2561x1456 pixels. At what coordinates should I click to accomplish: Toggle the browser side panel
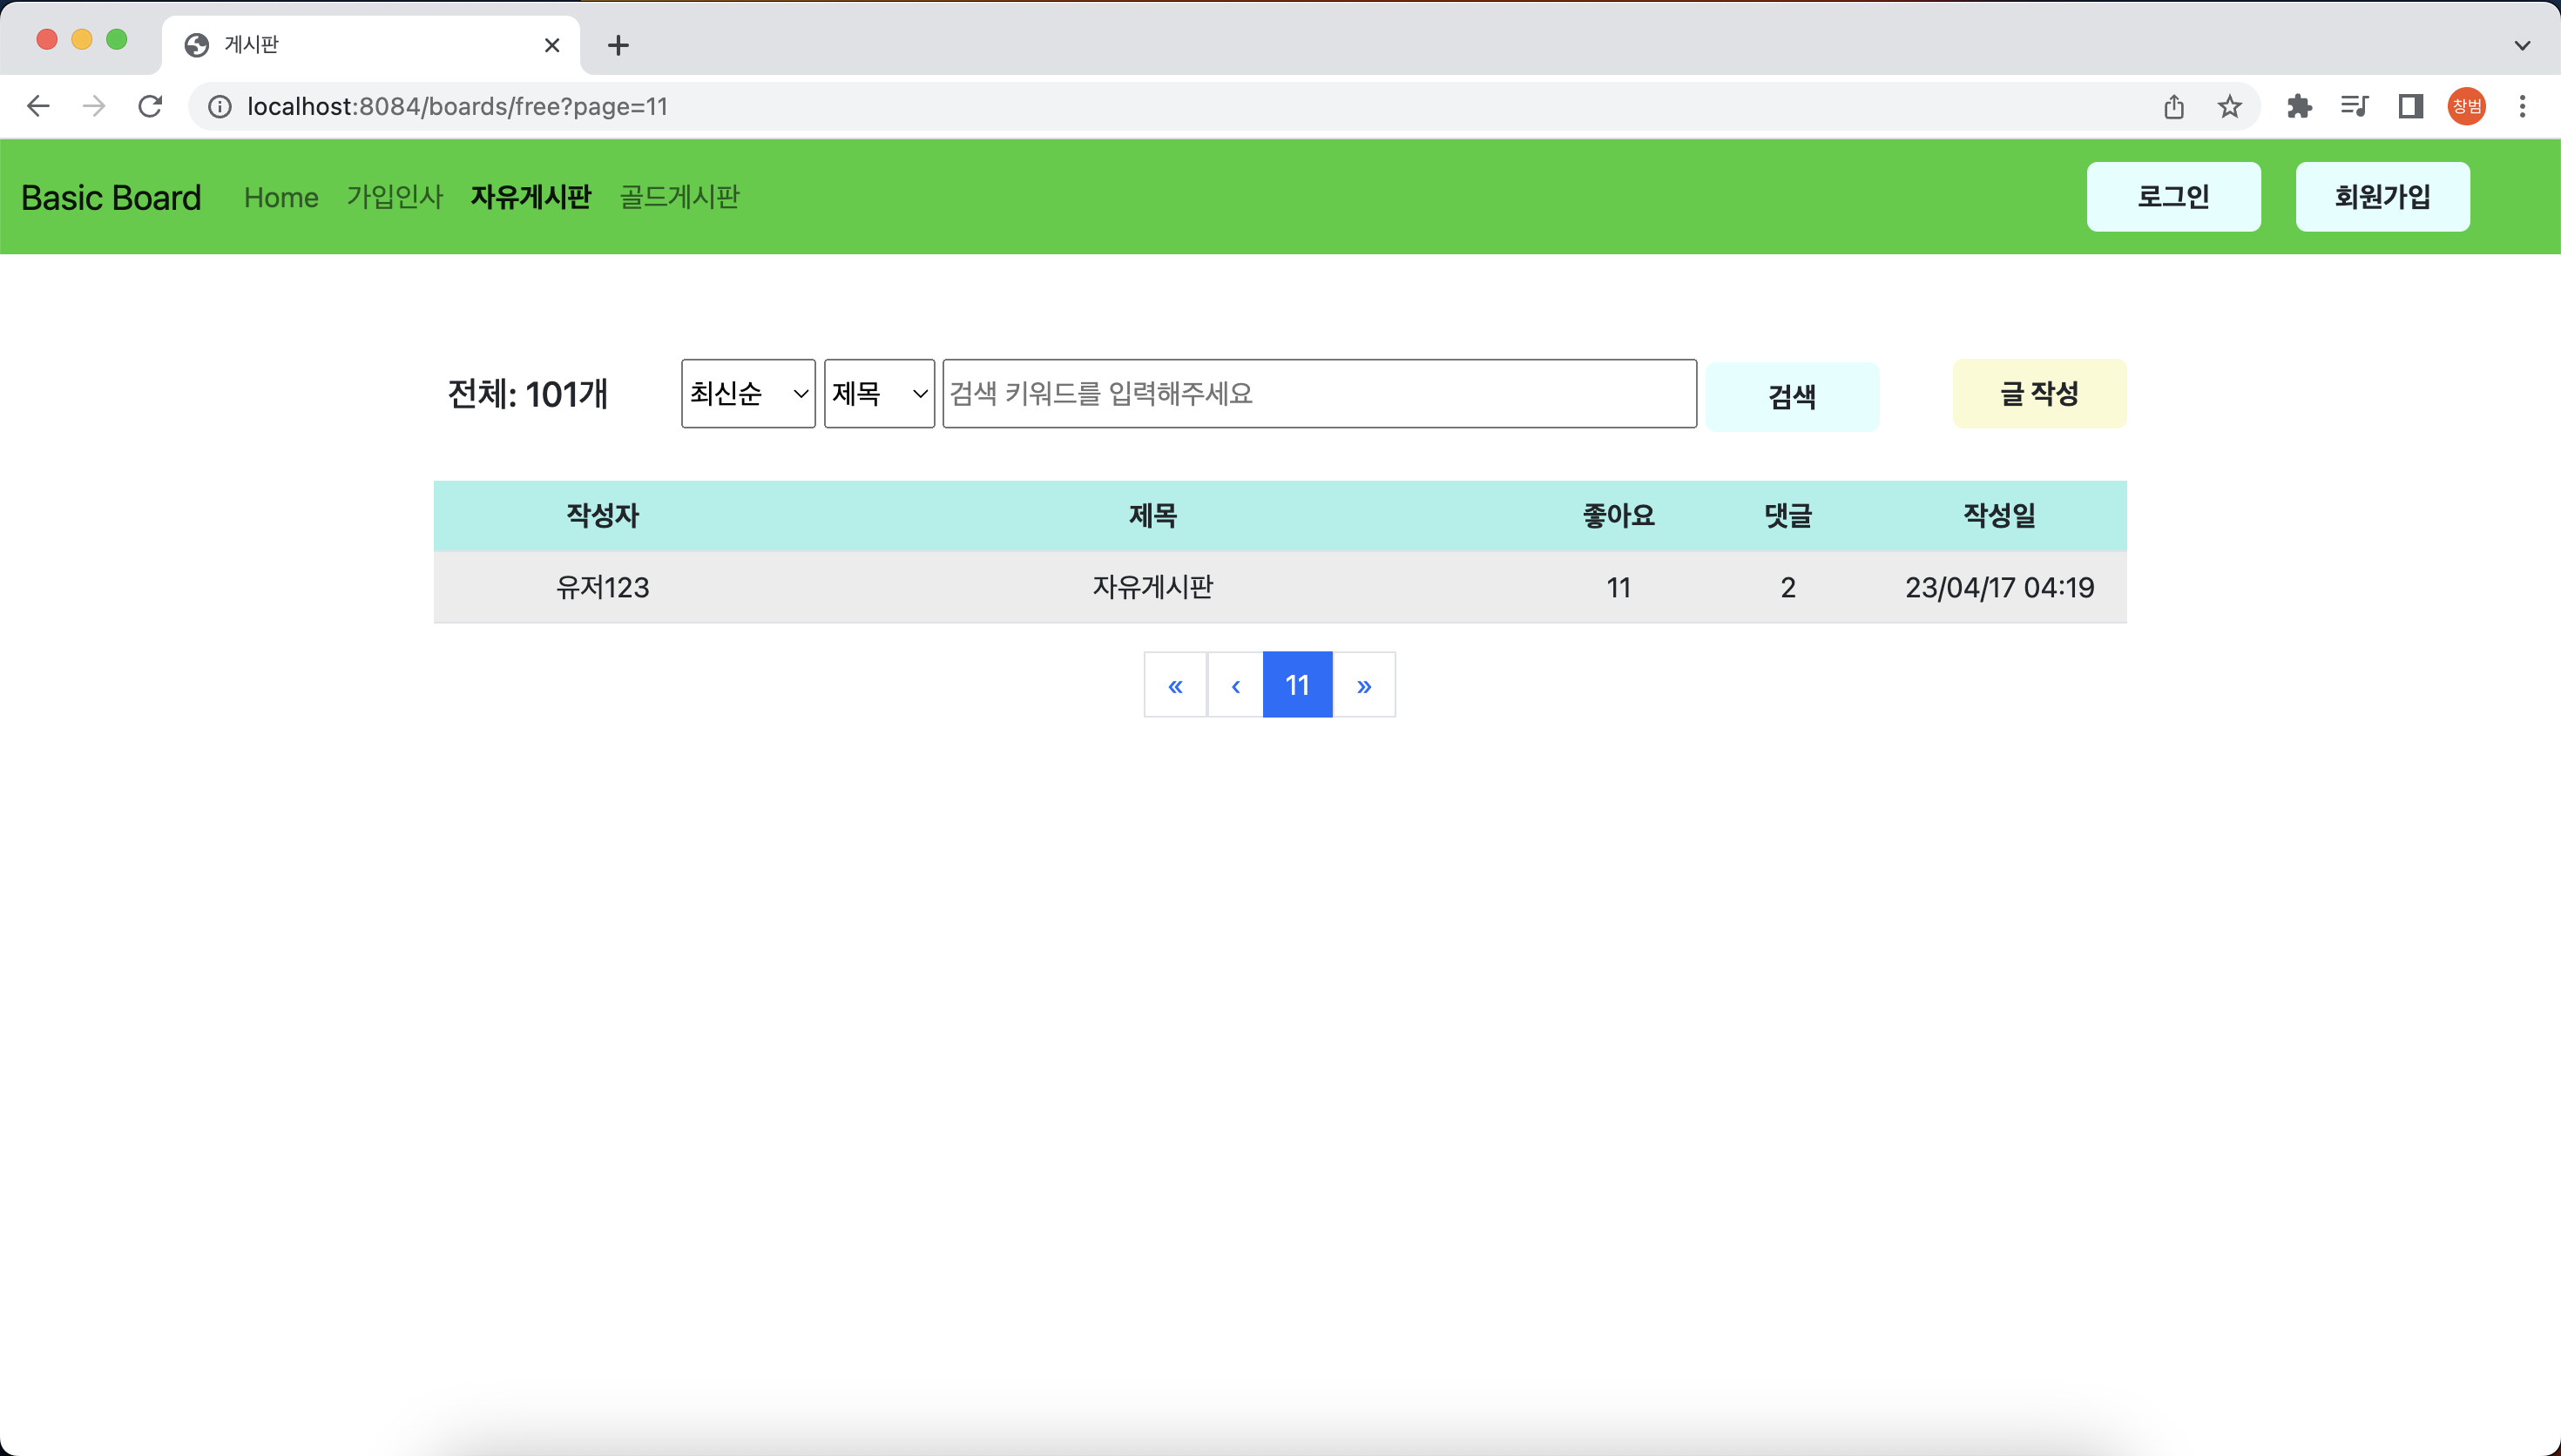[2411, 106]
